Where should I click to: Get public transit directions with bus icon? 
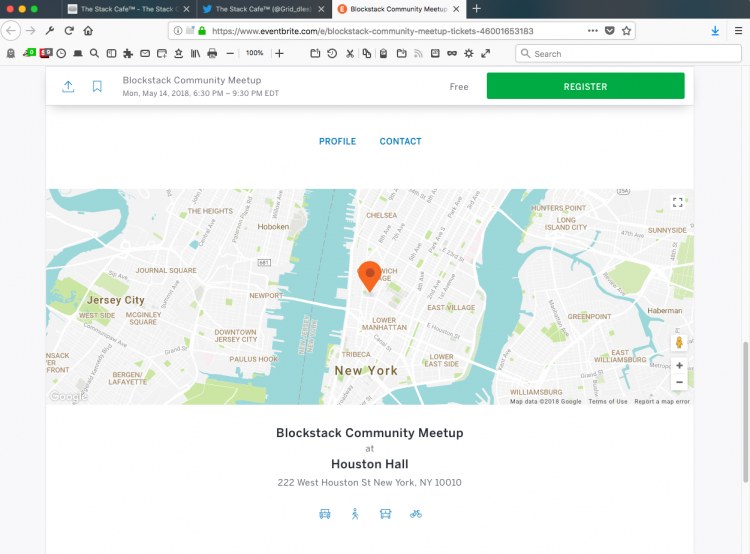coord(386,514)
